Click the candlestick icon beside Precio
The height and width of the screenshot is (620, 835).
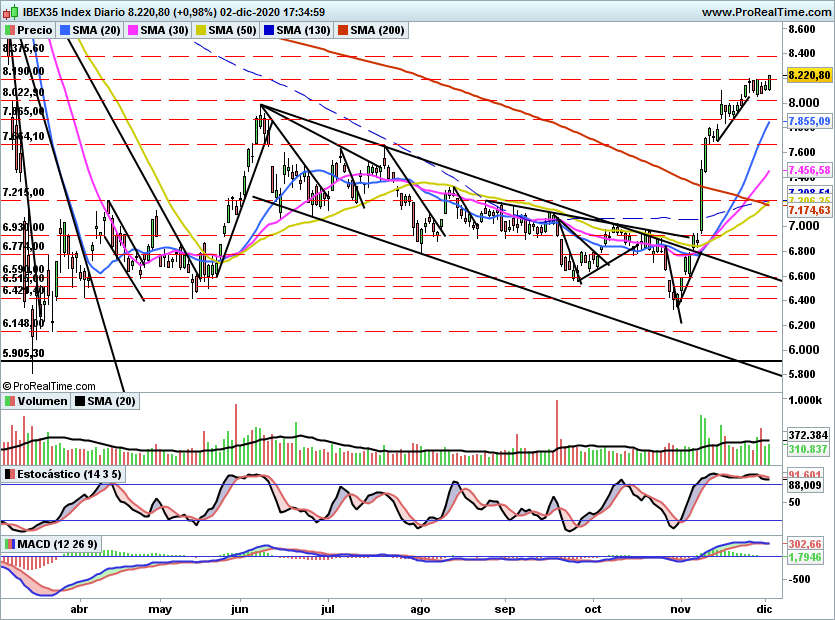point(10,30)
